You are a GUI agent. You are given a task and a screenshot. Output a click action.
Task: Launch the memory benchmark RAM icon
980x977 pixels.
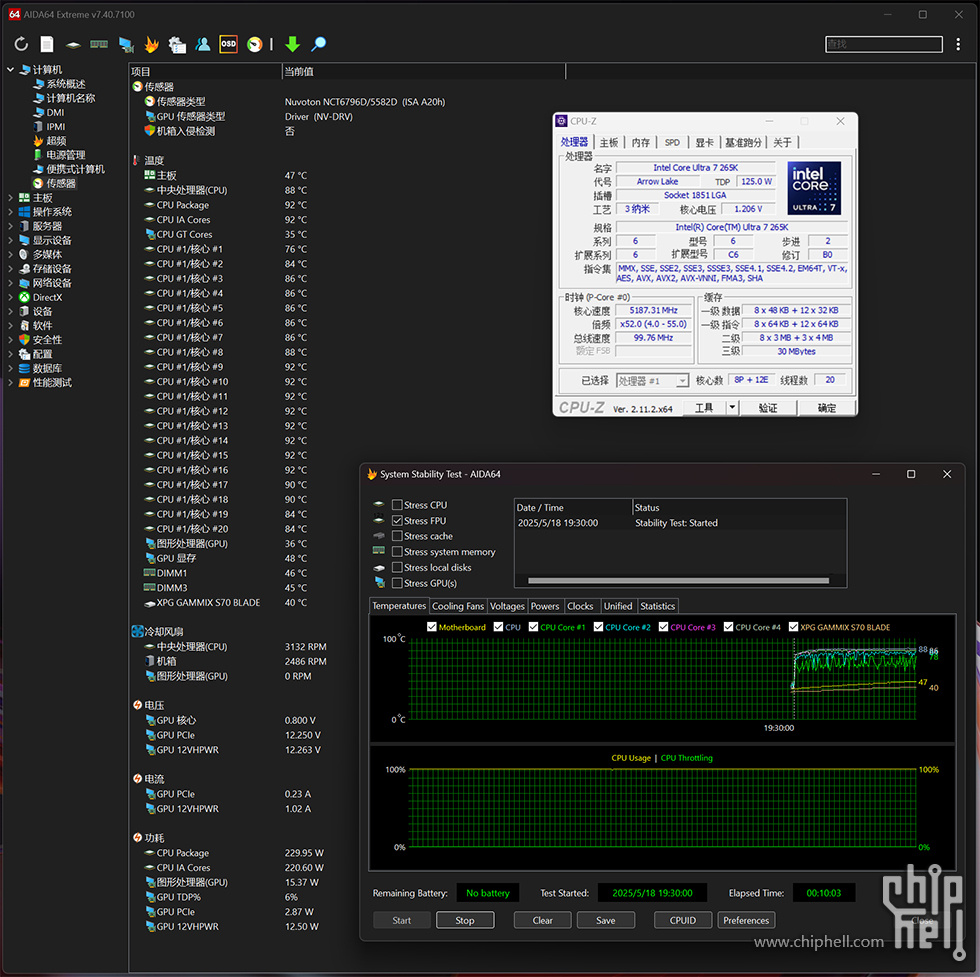pyautogui.click(x=99, y=44)
